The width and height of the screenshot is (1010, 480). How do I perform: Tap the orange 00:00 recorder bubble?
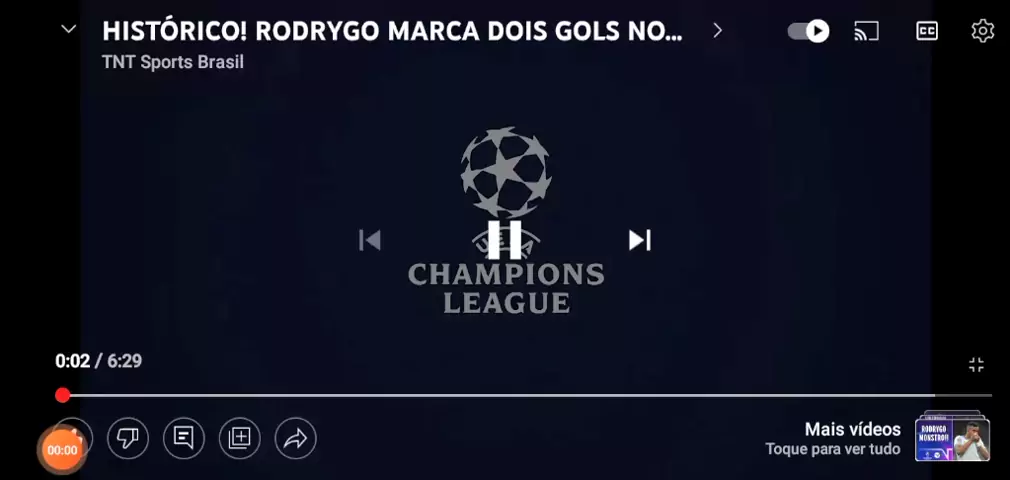click(62, 450)
